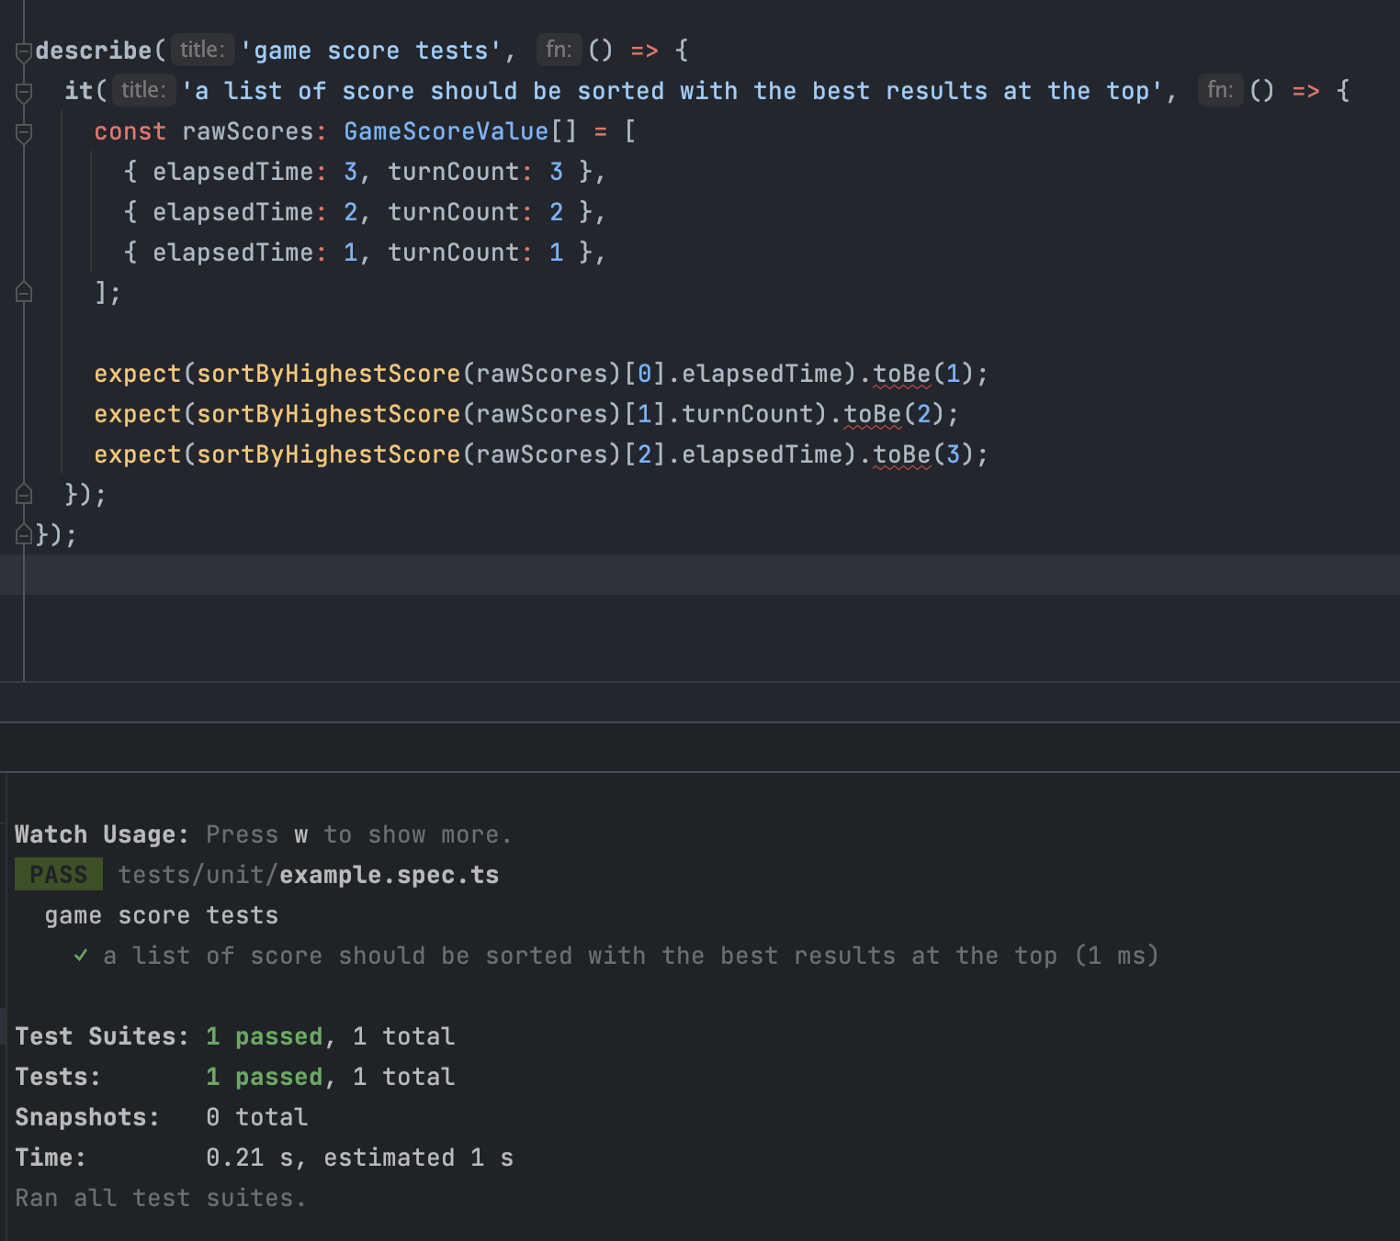Click 'sortByHighestScore' in the [1].turnCount line
This screenshot has width=1400, height=1241.
pyautogui.click(x=329, y=414)
